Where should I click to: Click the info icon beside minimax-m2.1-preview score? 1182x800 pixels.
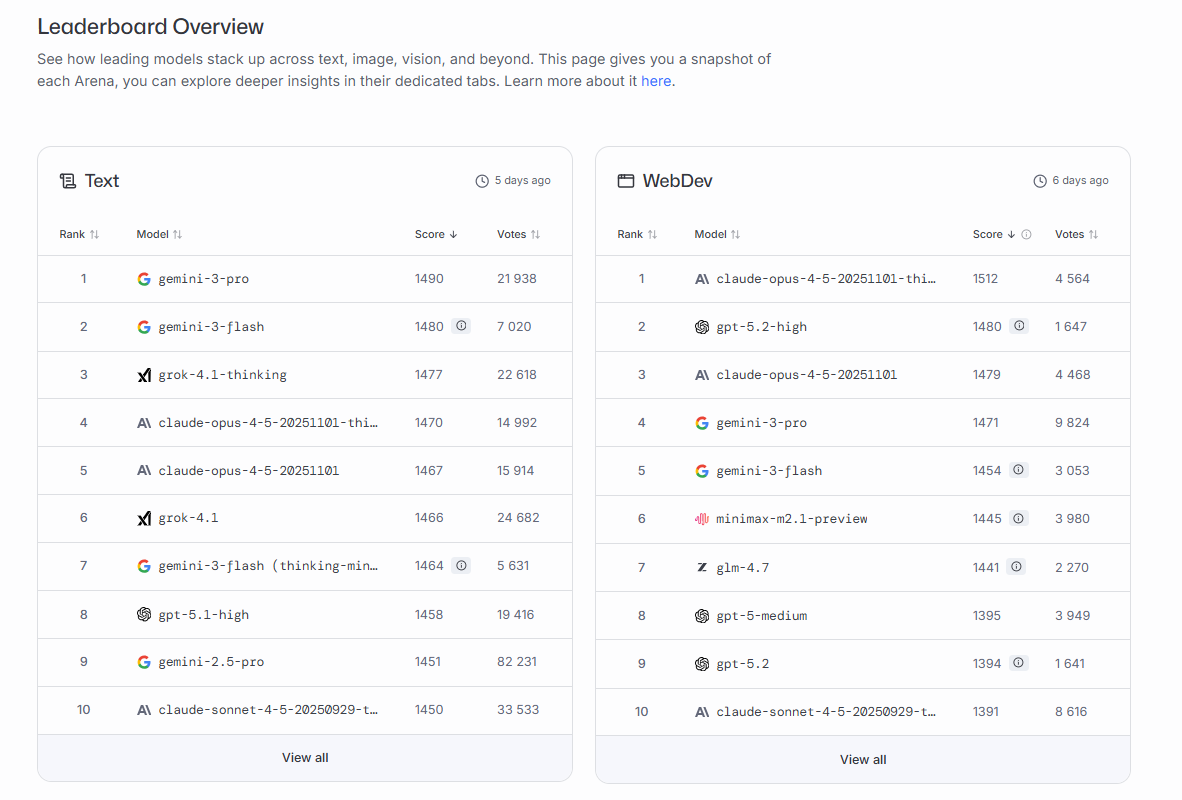(1019, 518)
